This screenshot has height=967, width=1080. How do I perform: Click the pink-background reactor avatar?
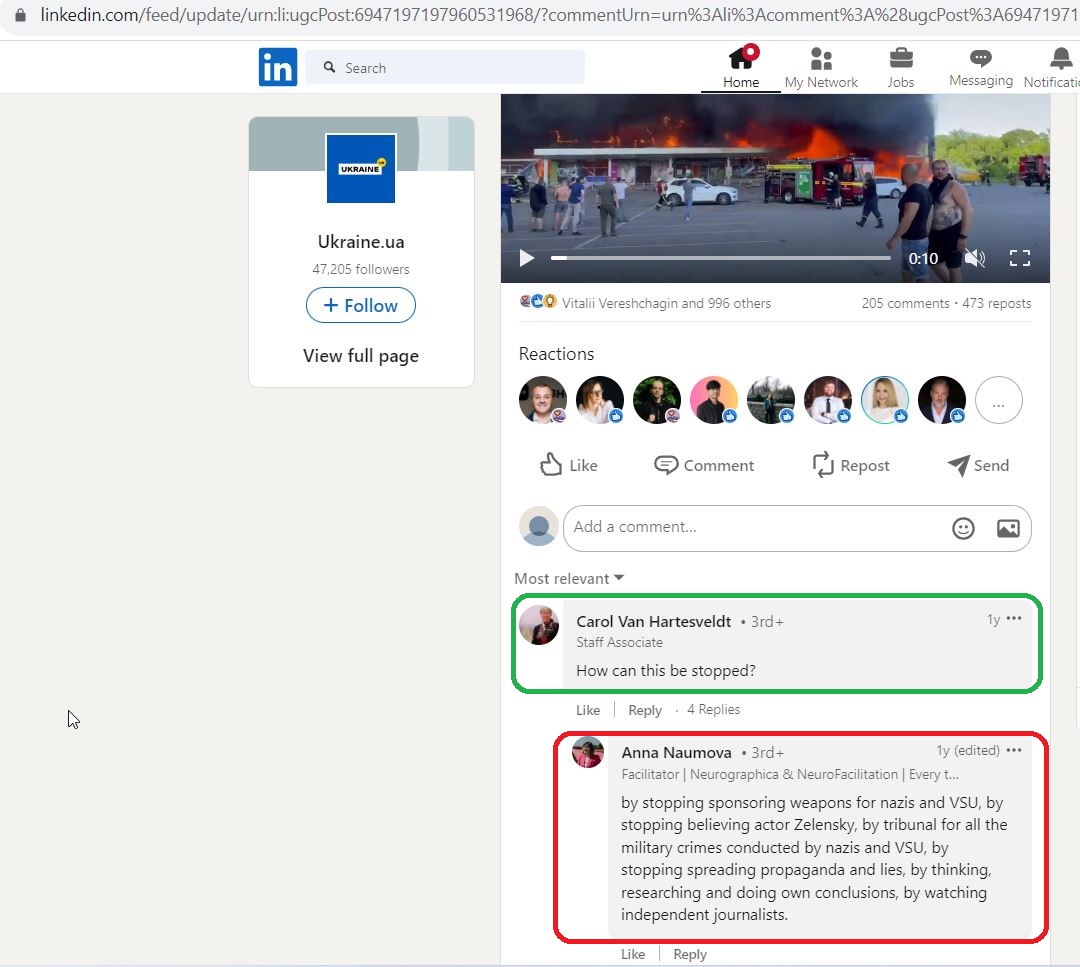(x=714, y=400)
